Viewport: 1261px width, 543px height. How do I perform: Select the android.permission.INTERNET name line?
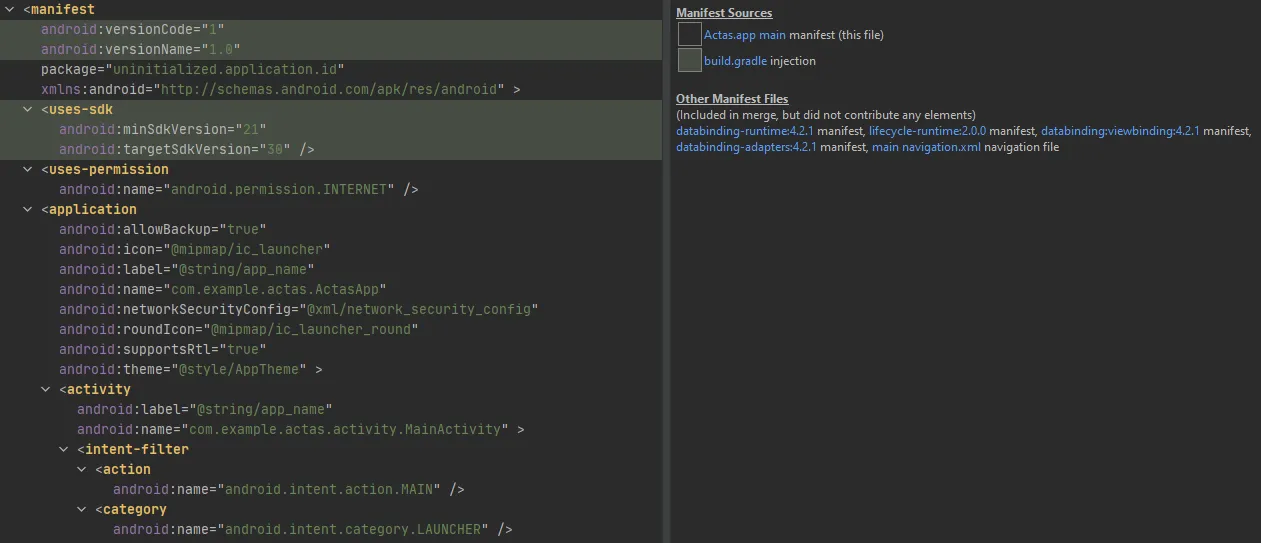pyautogui.click(x=238, y=190)
